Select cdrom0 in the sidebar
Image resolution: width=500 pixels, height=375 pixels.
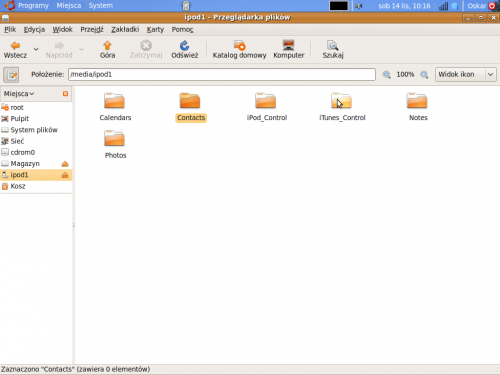point(36,152)
